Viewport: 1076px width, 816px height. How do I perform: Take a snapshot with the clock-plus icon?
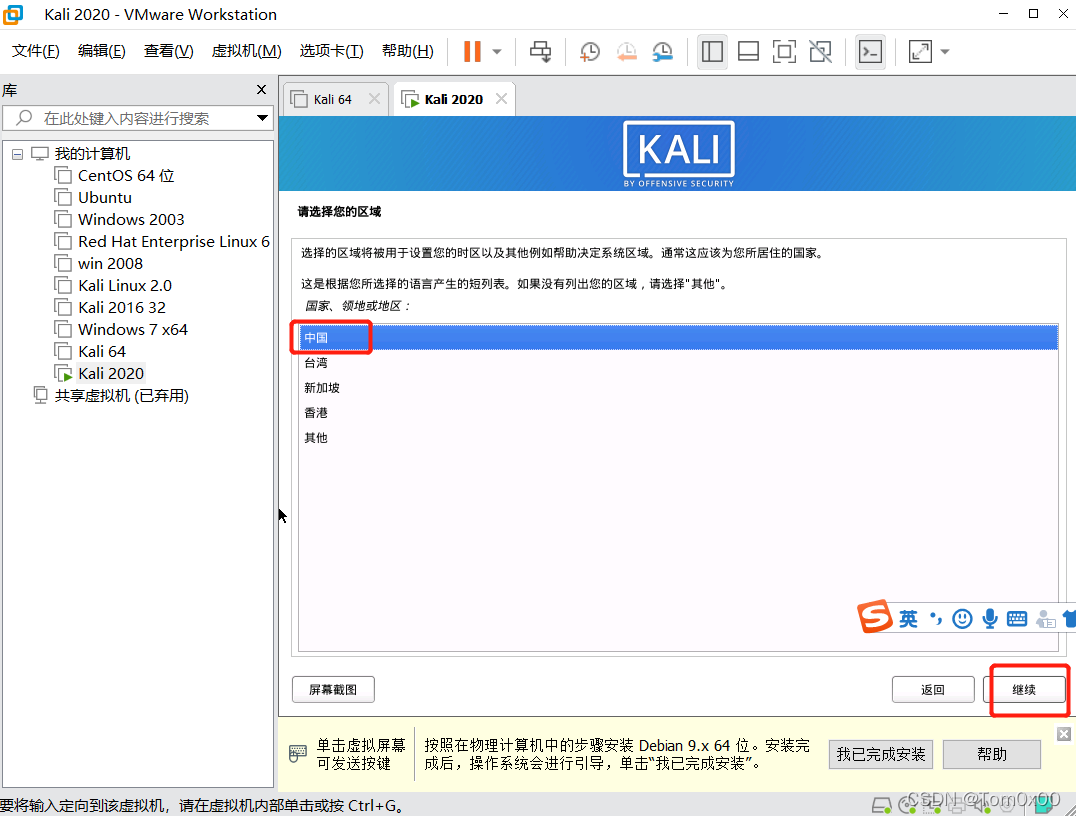coord(589,51)
